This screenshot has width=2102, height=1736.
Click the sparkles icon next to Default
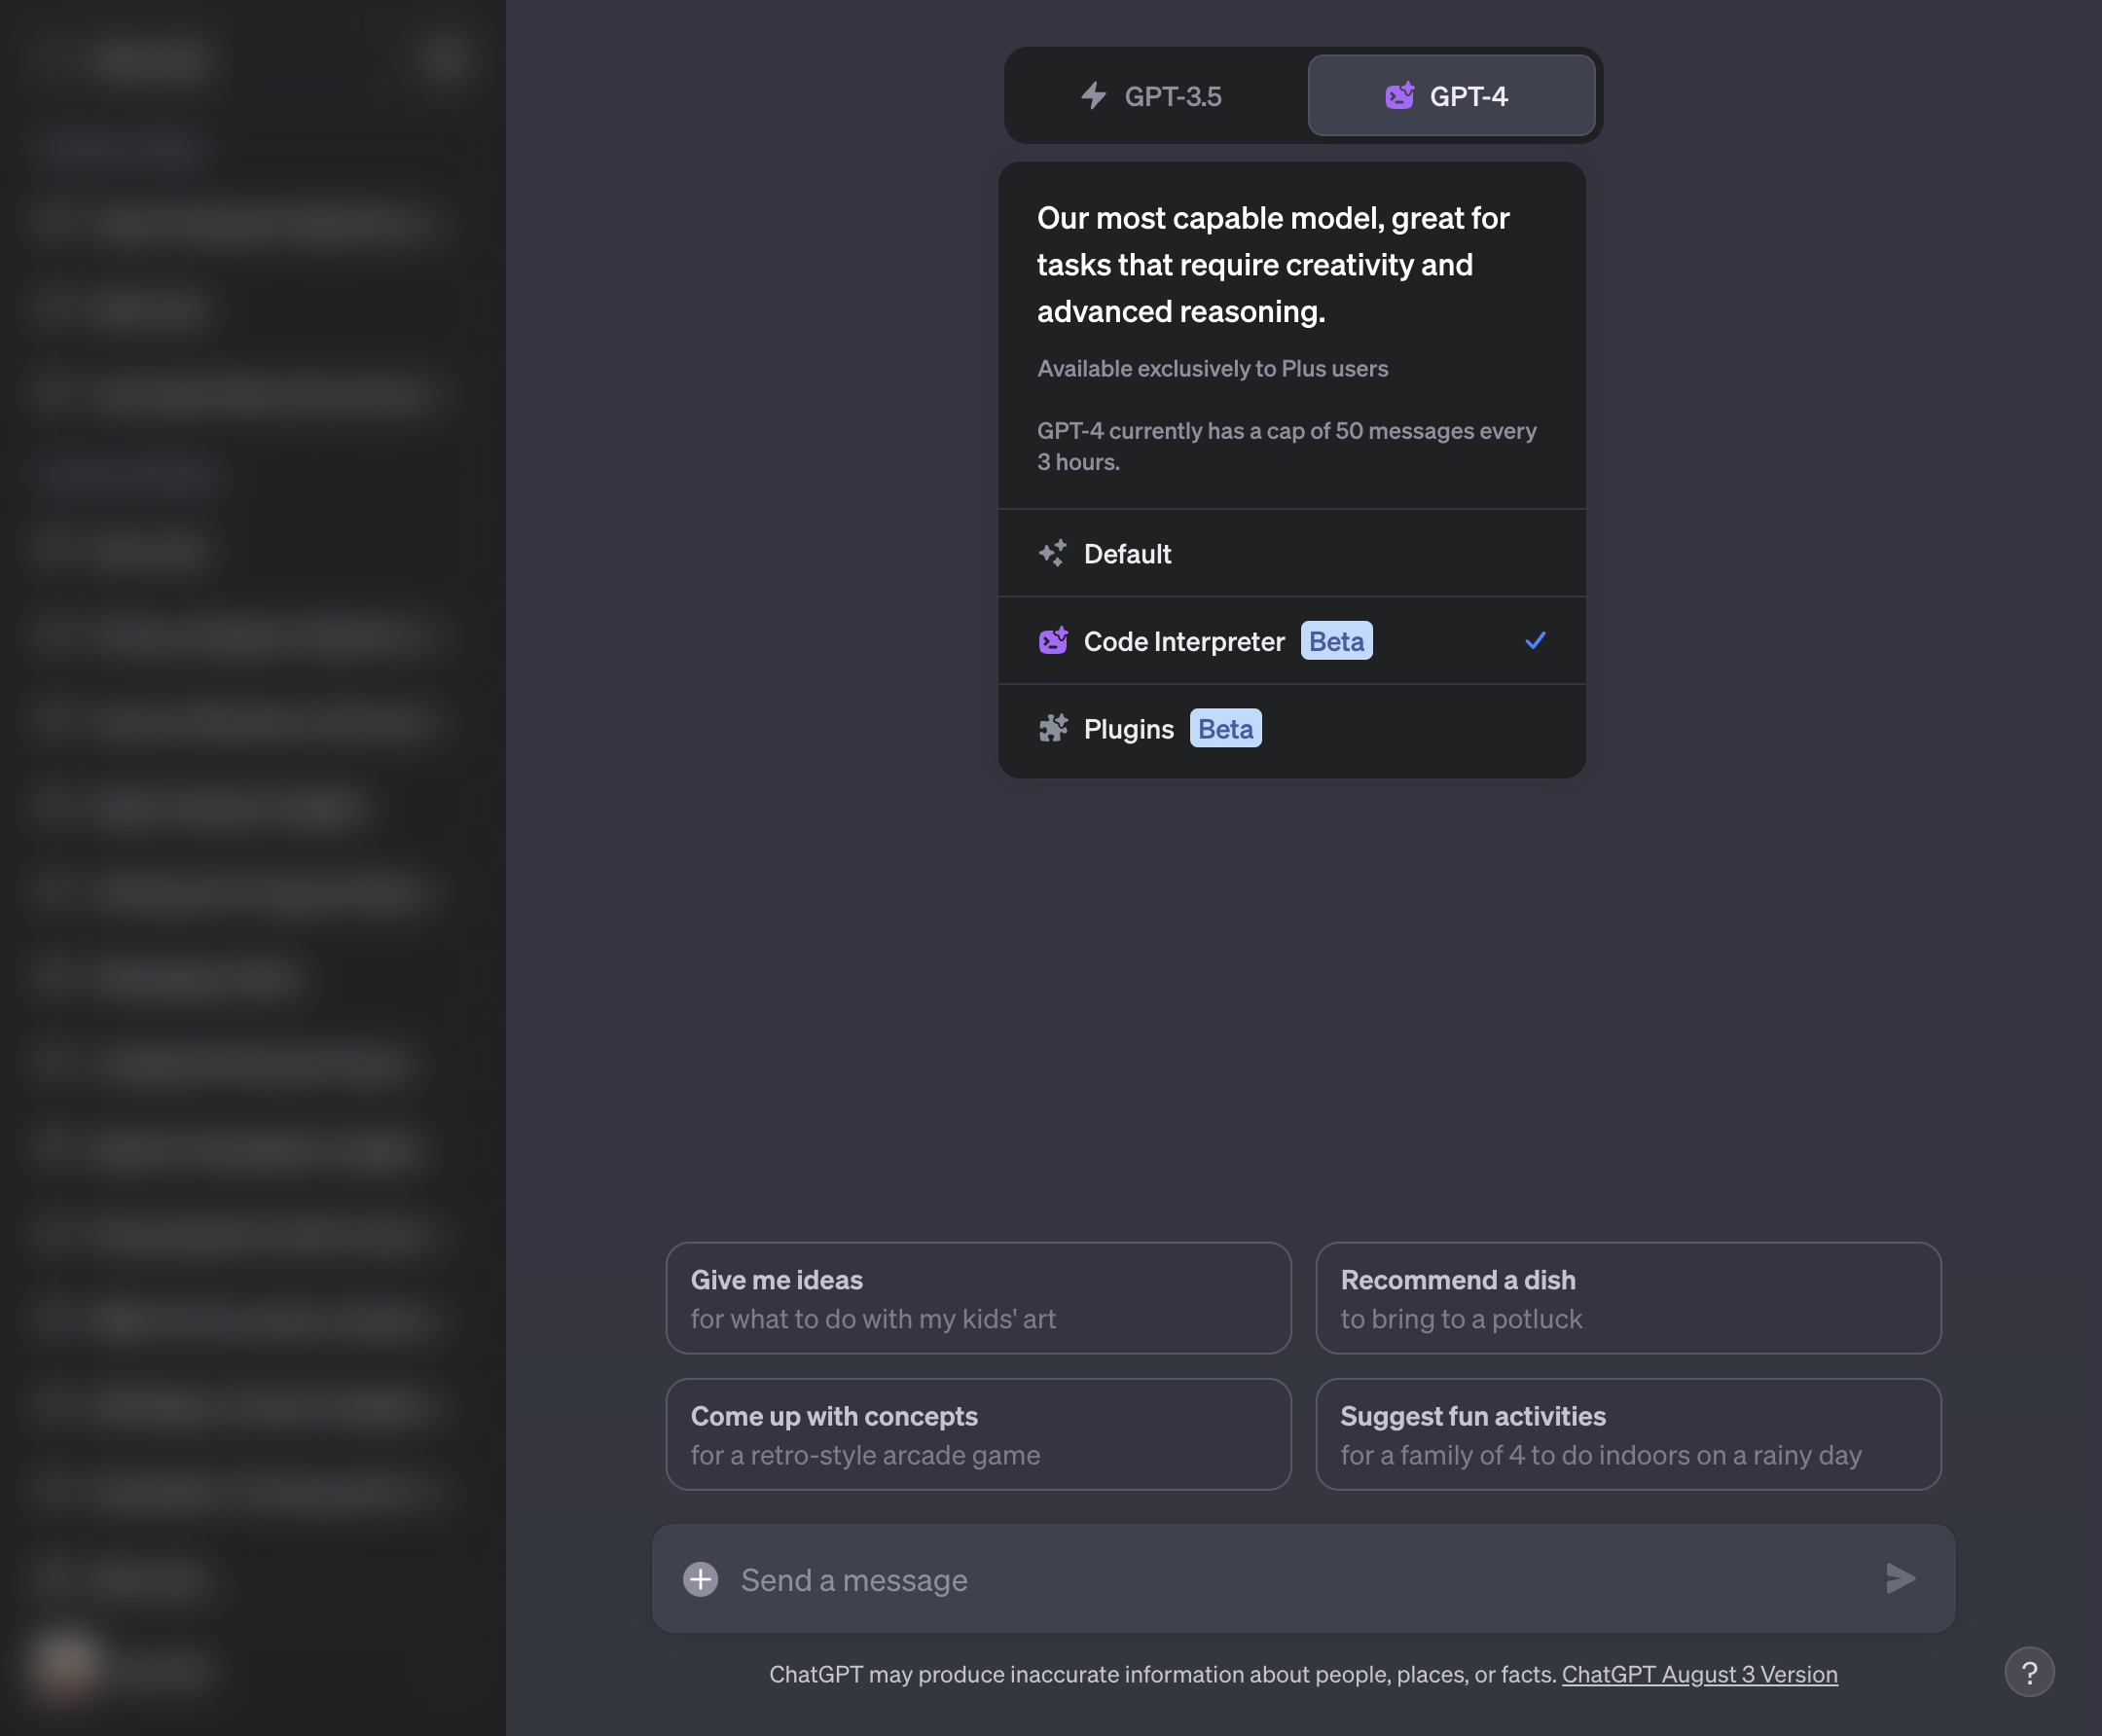click(x=1053, y=553)
